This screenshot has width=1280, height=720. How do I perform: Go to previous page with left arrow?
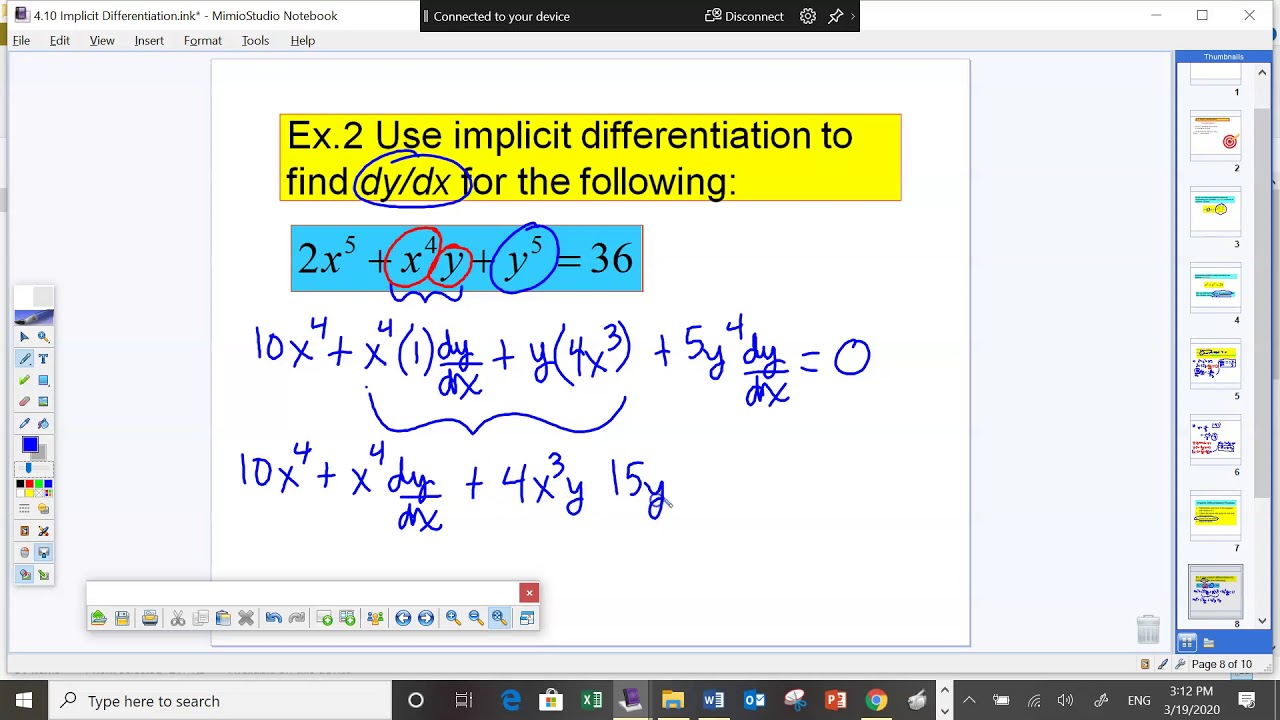(403, 618)
